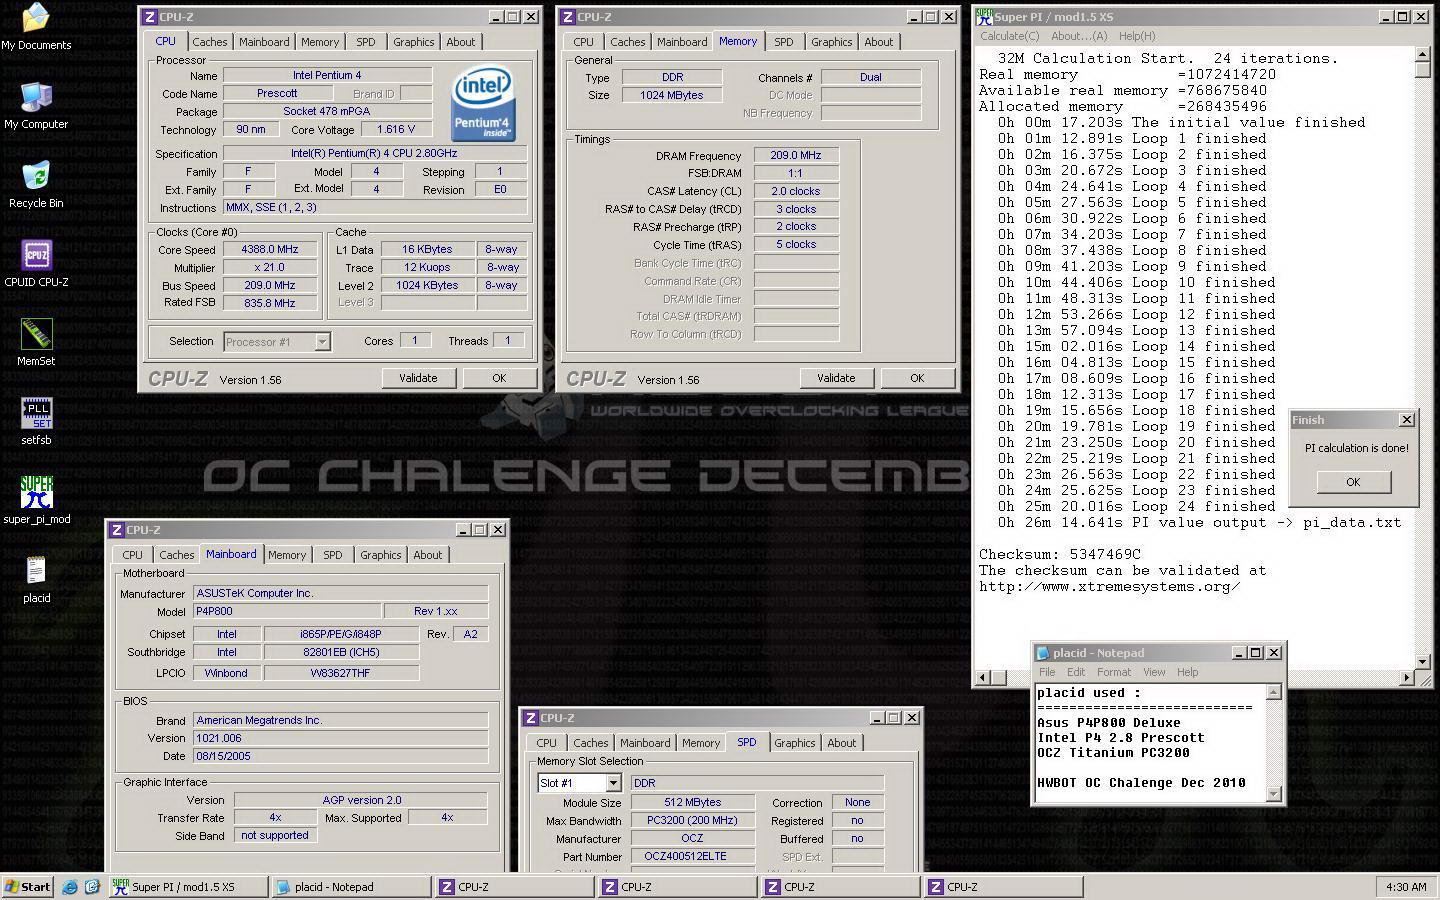Open Calculate(C) menu in Super PI
The height and width of the screenshot is (900, 1440).
tap(1009, 36)
